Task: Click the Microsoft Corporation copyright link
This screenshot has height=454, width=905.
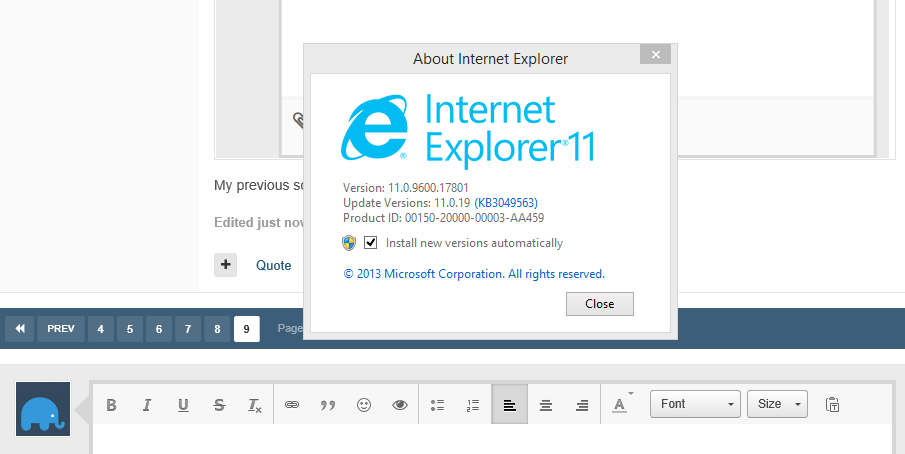Action: [x=474, y=274]
